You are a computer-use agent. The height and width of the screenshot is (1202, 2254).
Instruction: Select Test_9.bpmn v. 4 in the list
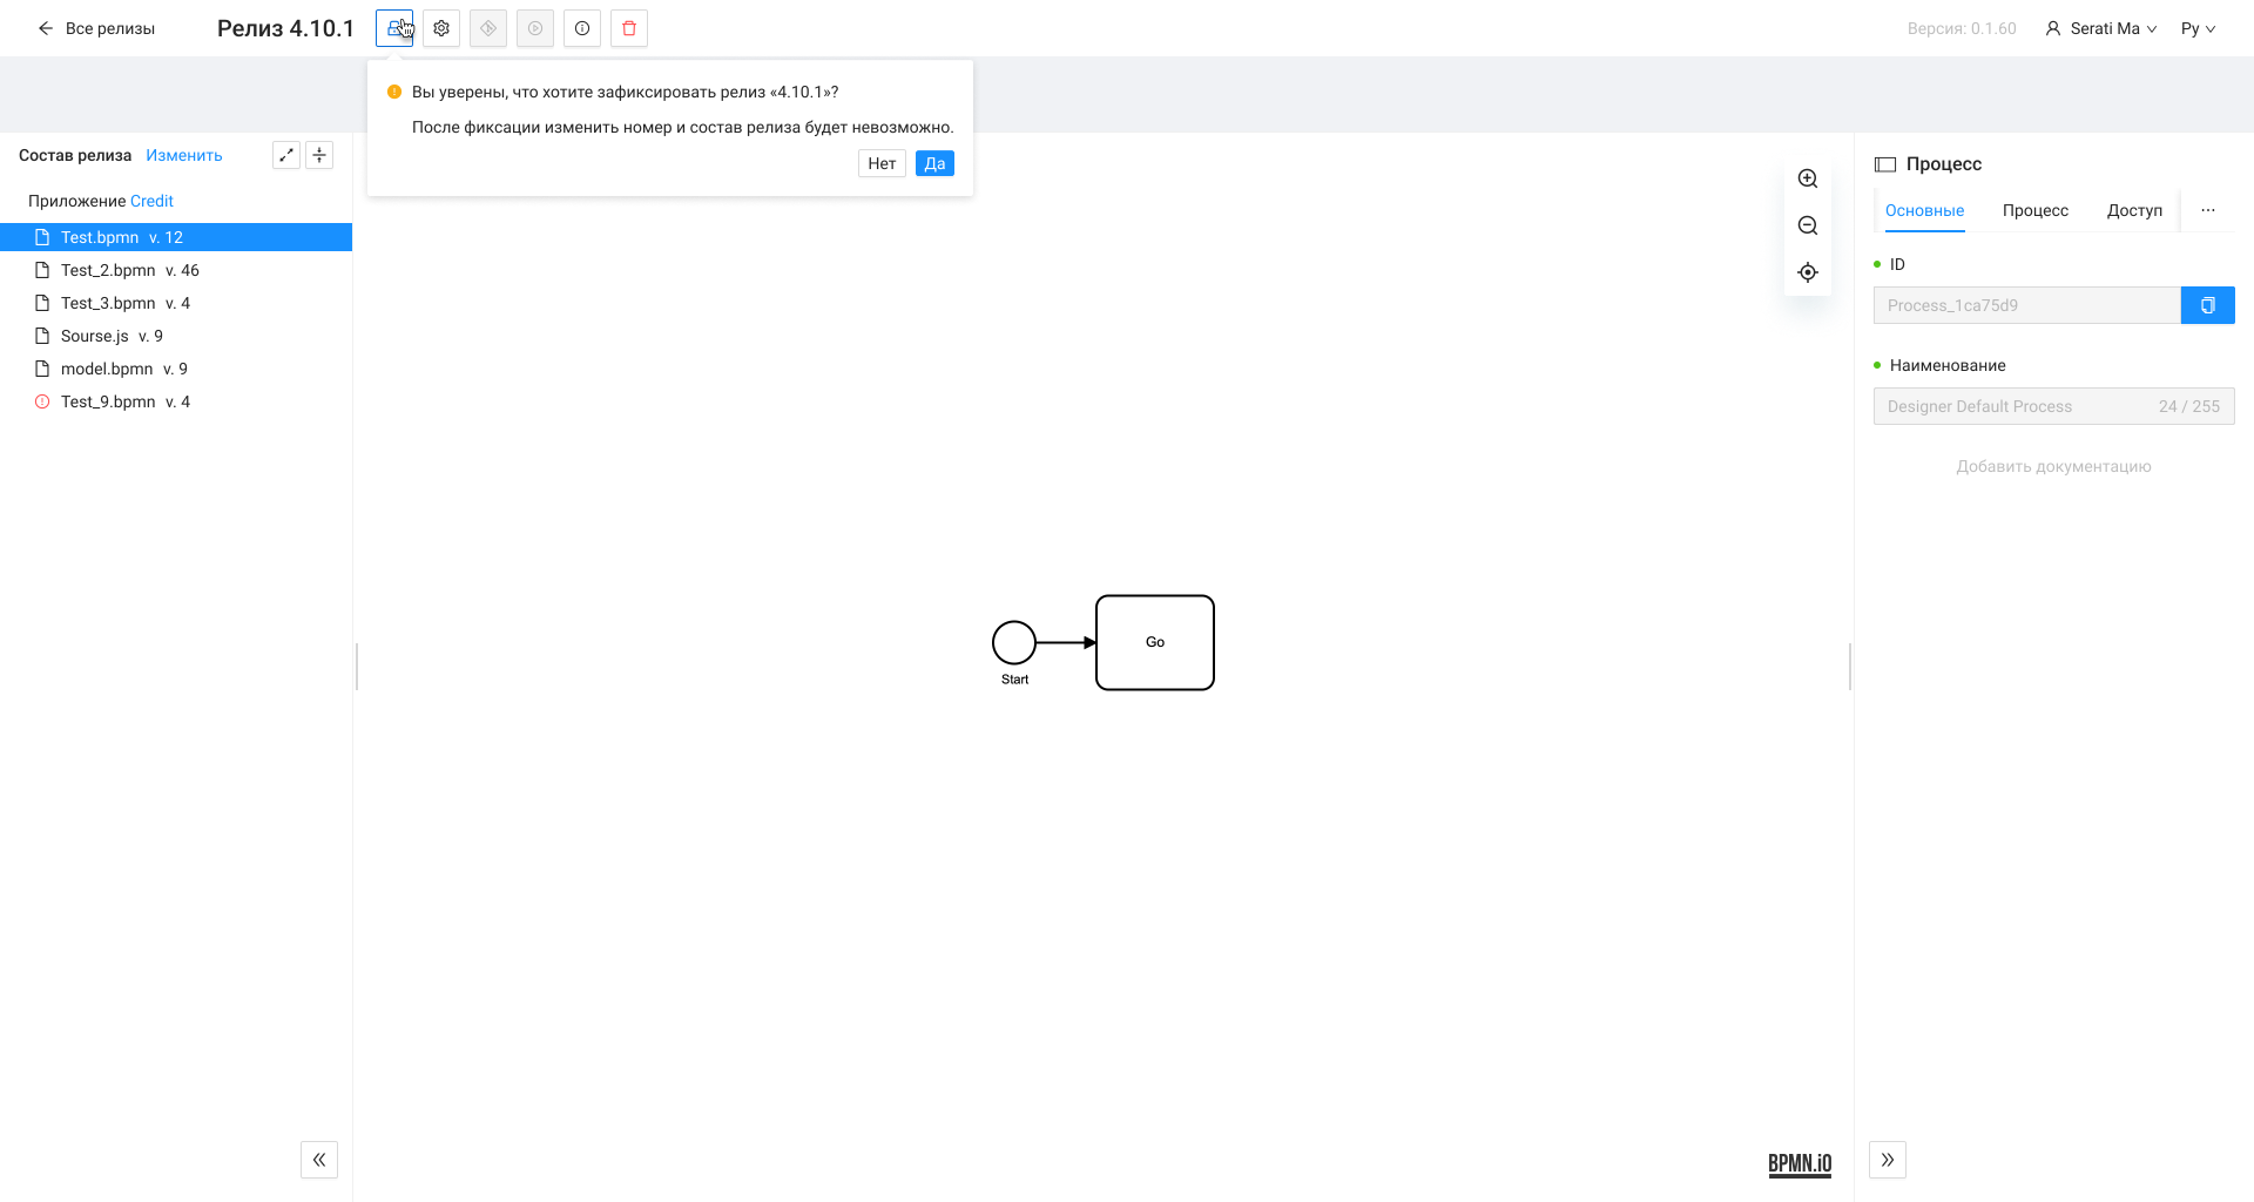click(125, 402)
